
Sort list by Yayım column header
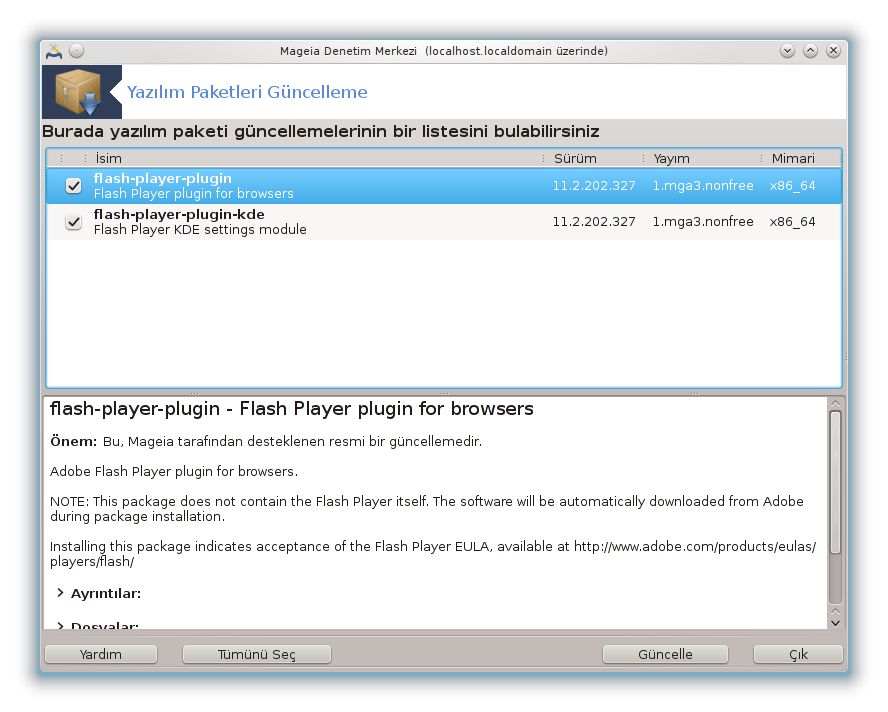[x=702, y=159]
